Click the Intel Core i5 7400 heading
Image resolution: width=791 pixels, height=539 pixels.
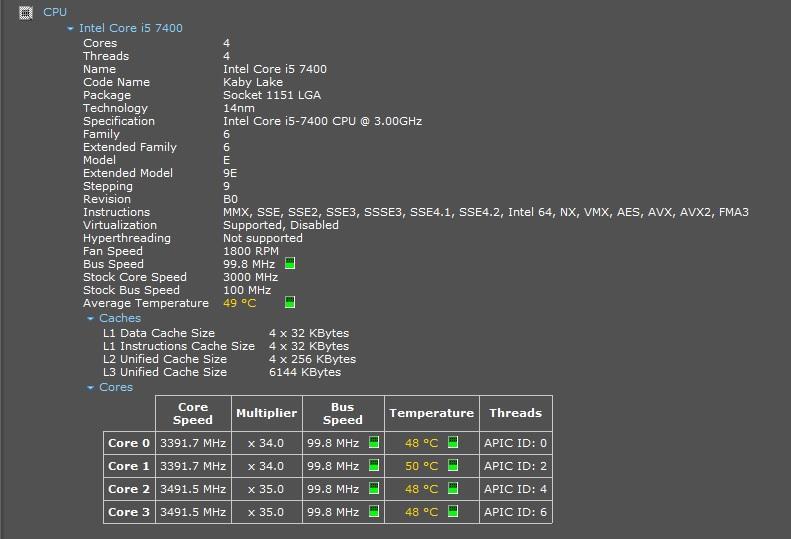(131, 28)
